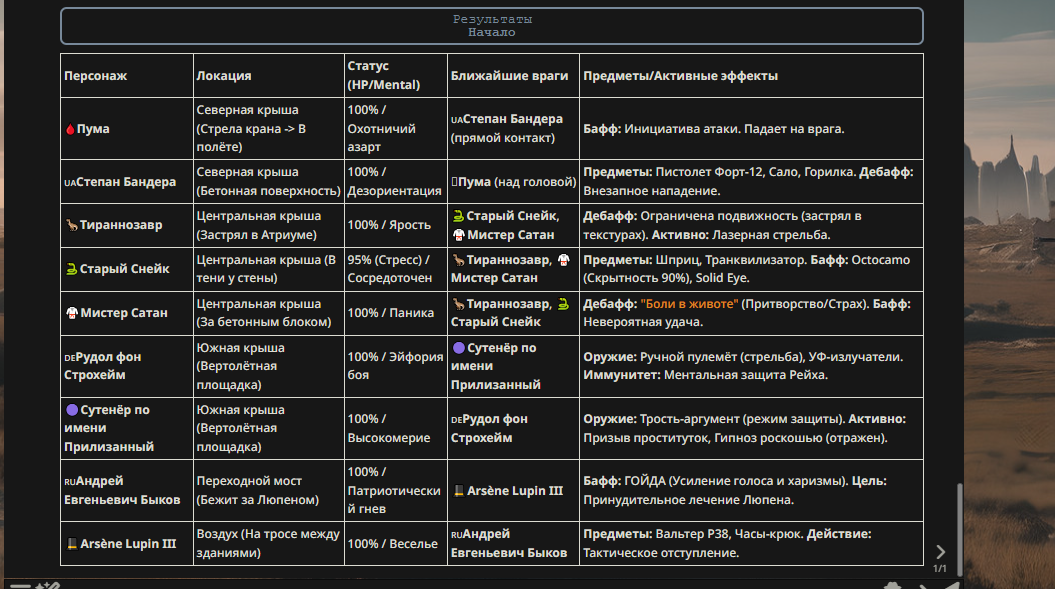Click enemy Степан Бандера (прямой контакт)
1055x589 pixels.
(507, 129)
